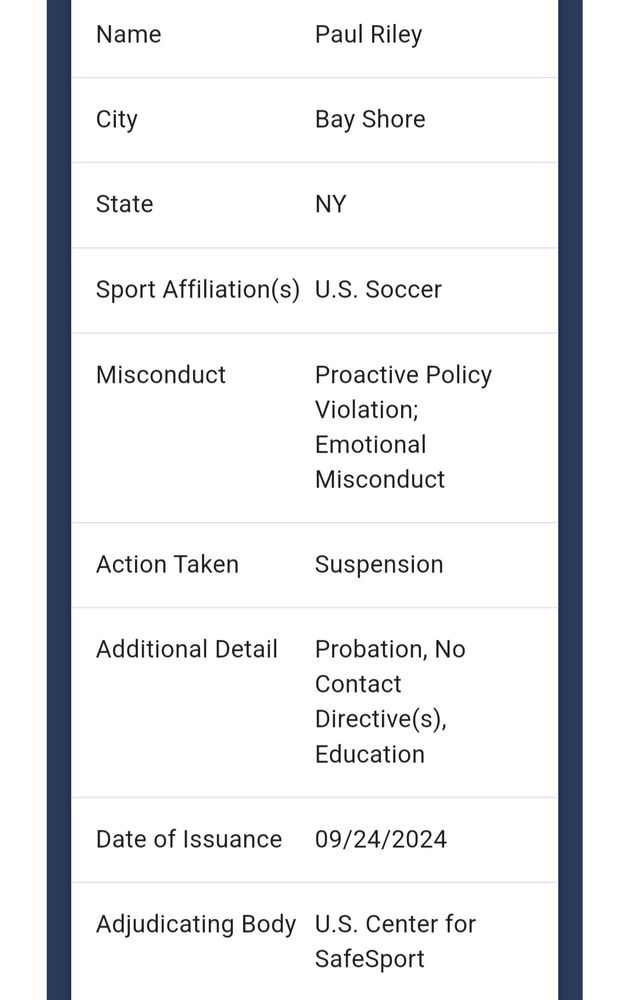Click the Date of Issuance label

click(189, 839)
